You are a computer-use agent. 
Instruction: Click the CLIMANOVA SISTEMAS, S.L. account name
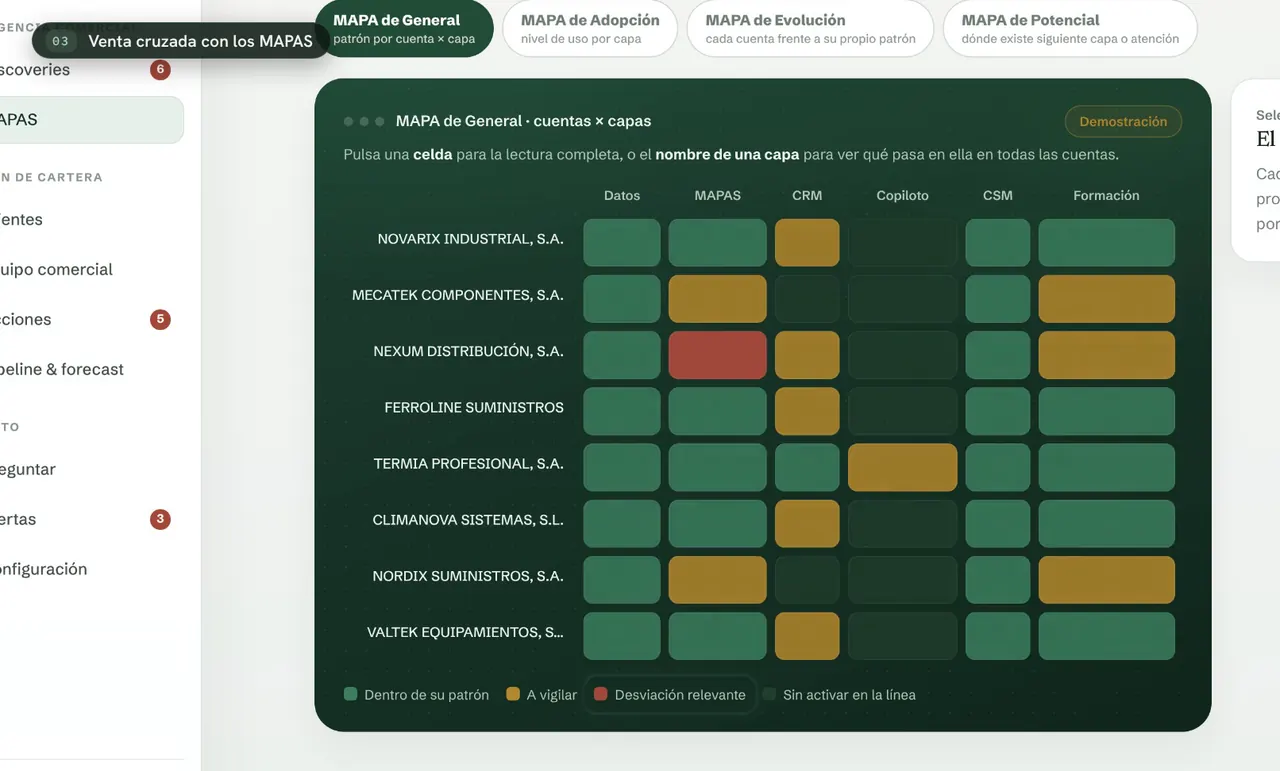point(468,520)
